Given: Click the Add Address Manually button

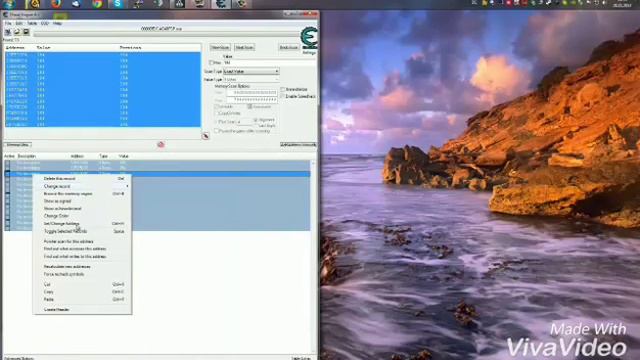Looking at the screenshot, I should pos(298,145).
